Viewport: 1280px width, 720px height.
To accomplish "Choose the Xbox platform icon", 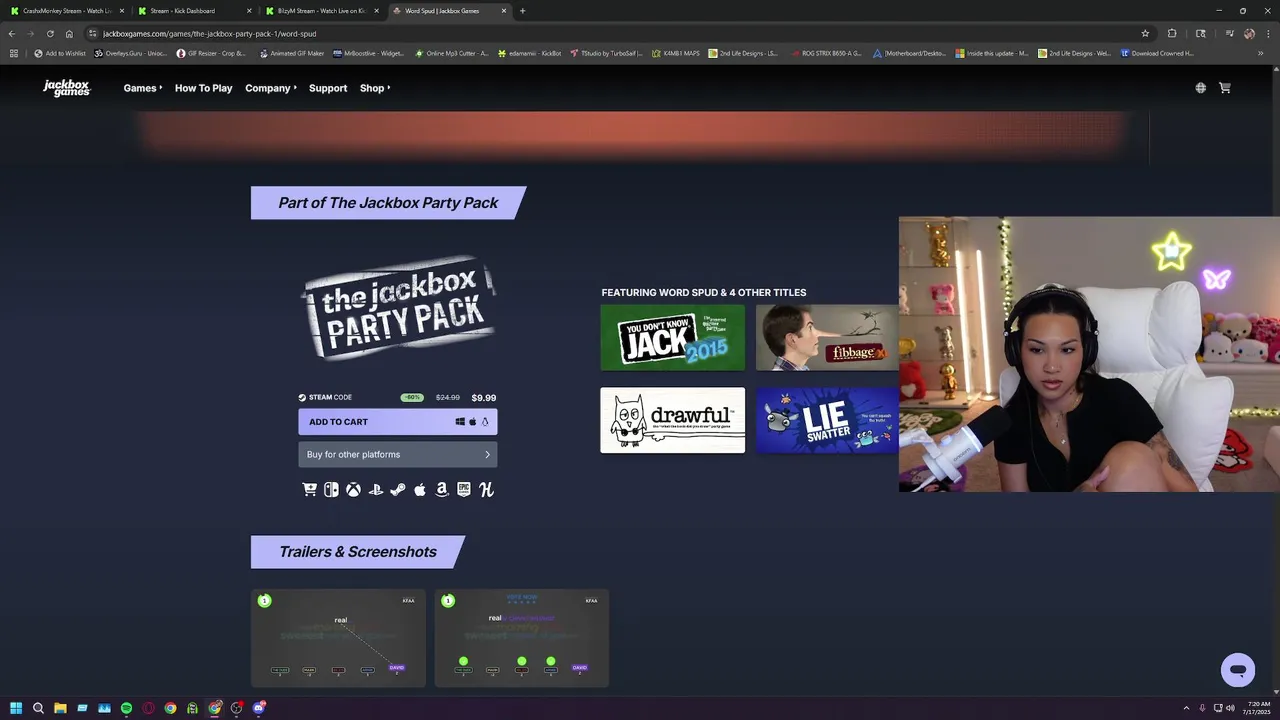I will (x=353, y=490).
